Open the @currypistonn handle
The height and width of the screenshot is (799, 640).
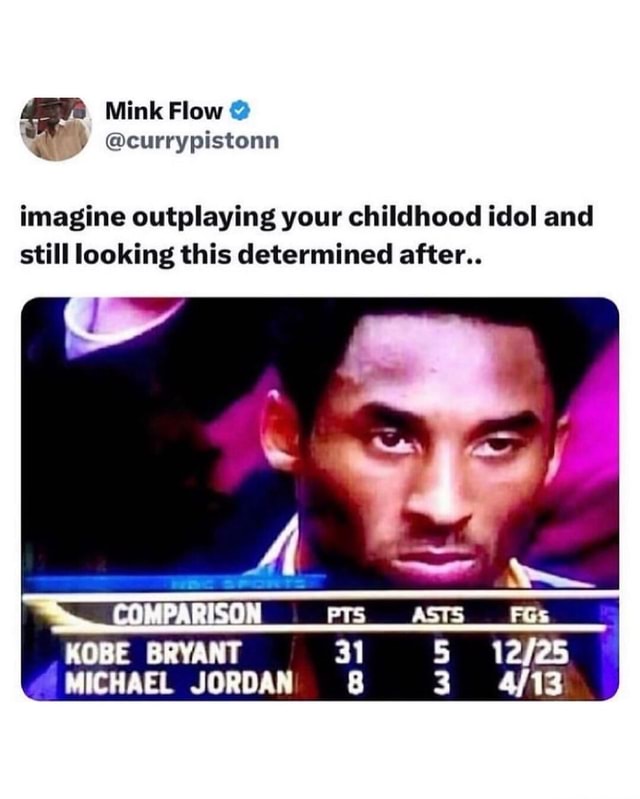click(x=192, y=141)
